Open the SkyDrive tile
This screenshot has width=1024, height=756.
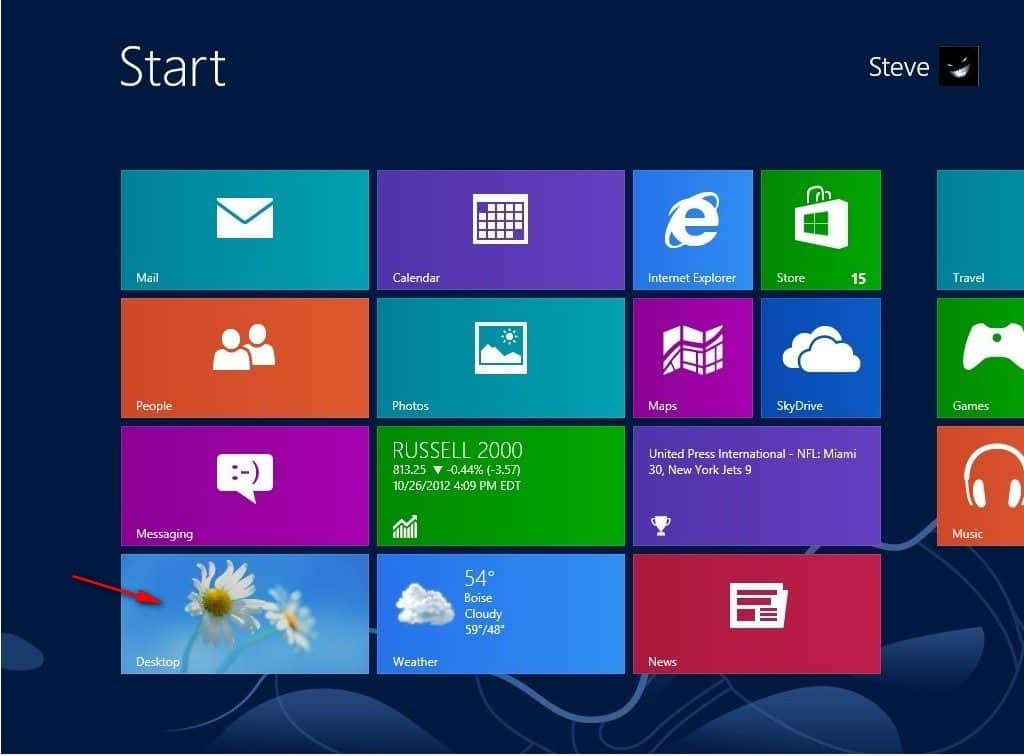[x=821, y=358]
